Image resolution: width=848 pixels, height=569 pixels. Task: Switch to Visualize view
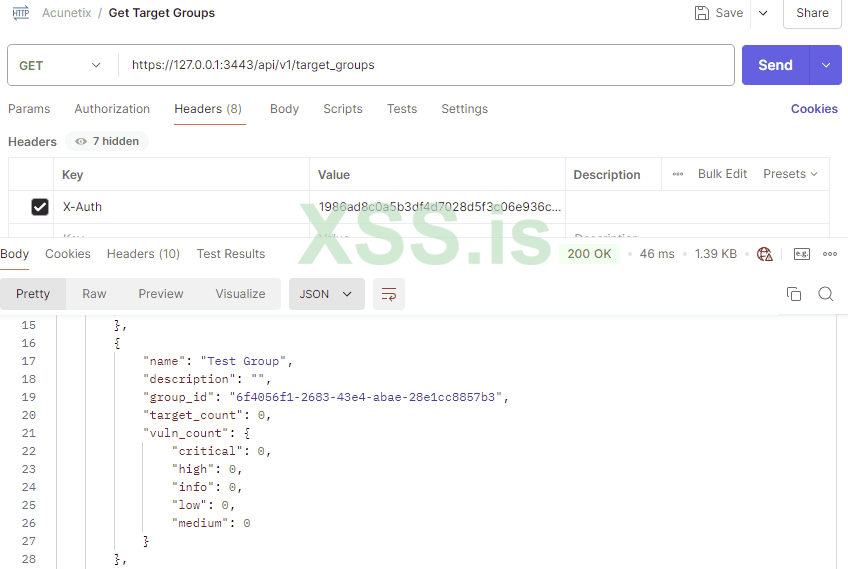240,294
